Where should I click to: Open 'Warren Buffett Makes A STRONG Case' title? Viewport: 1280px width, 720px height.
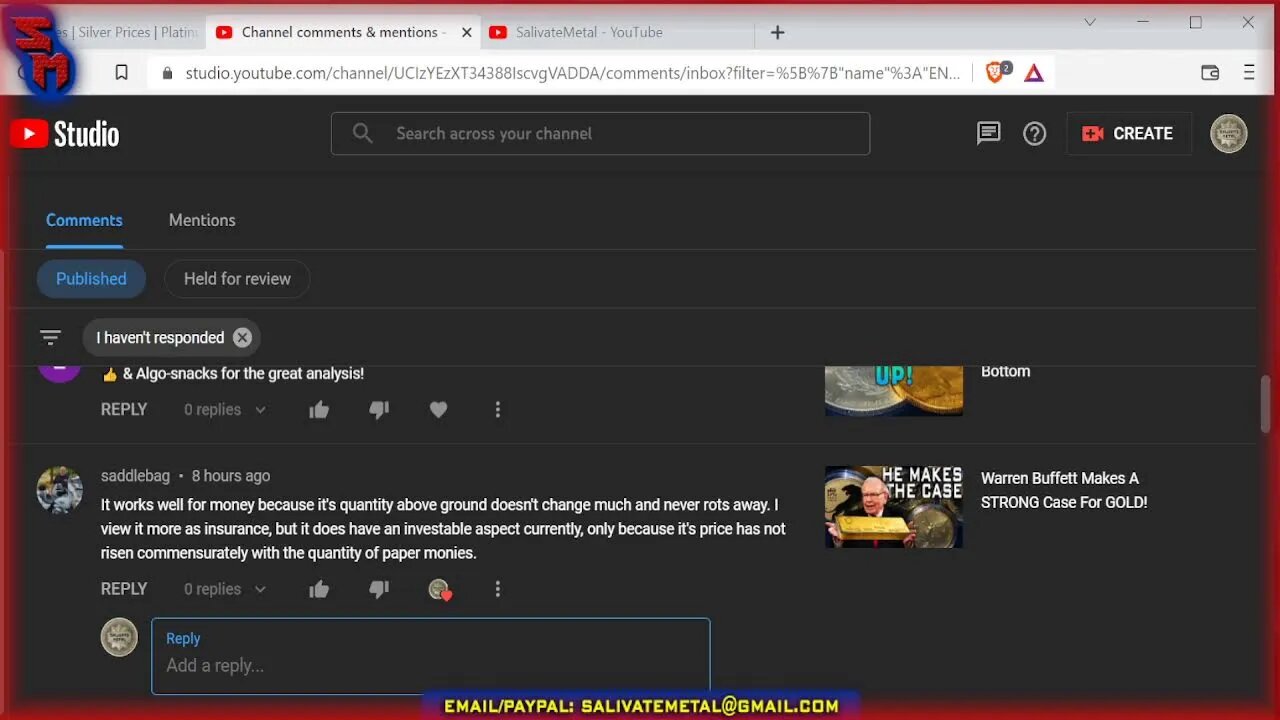1064,490
